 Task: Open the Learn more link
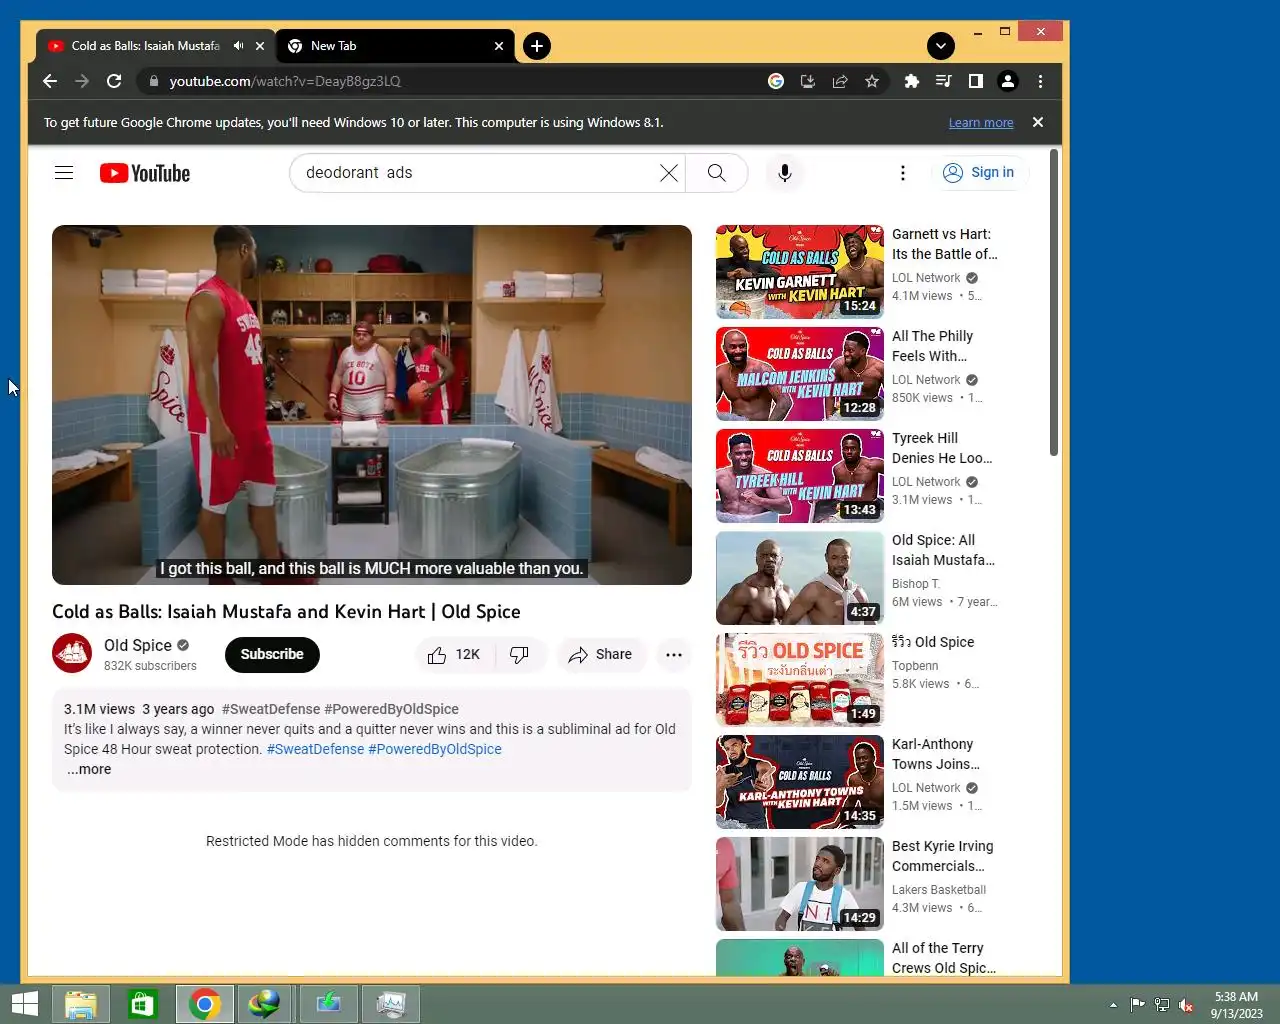click(x=981, y=123)
